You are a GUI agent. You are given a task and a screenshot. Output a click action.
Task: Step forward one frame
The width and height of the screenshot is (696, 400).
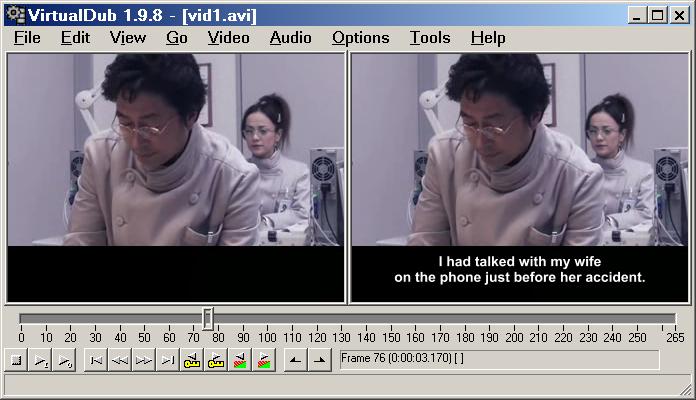[x=143, y=360]
